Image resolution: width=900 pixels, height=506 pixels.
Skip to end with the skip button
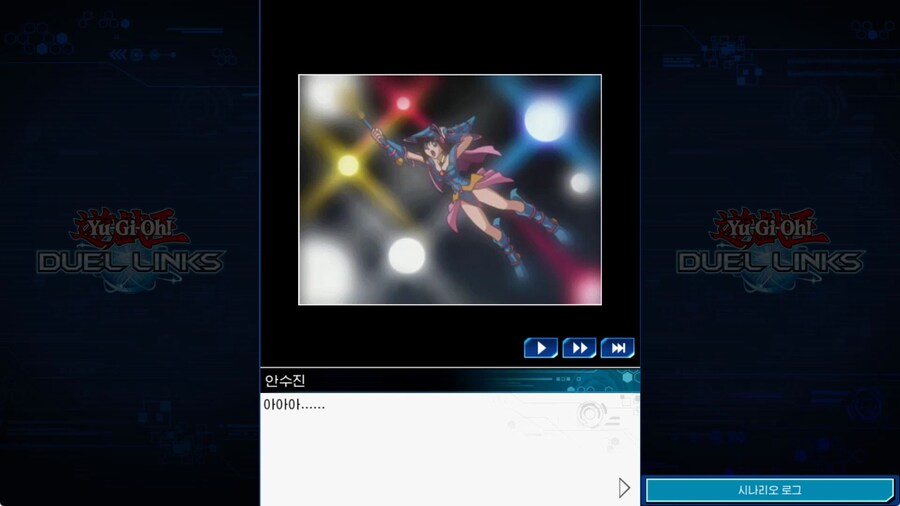(617, 348)
